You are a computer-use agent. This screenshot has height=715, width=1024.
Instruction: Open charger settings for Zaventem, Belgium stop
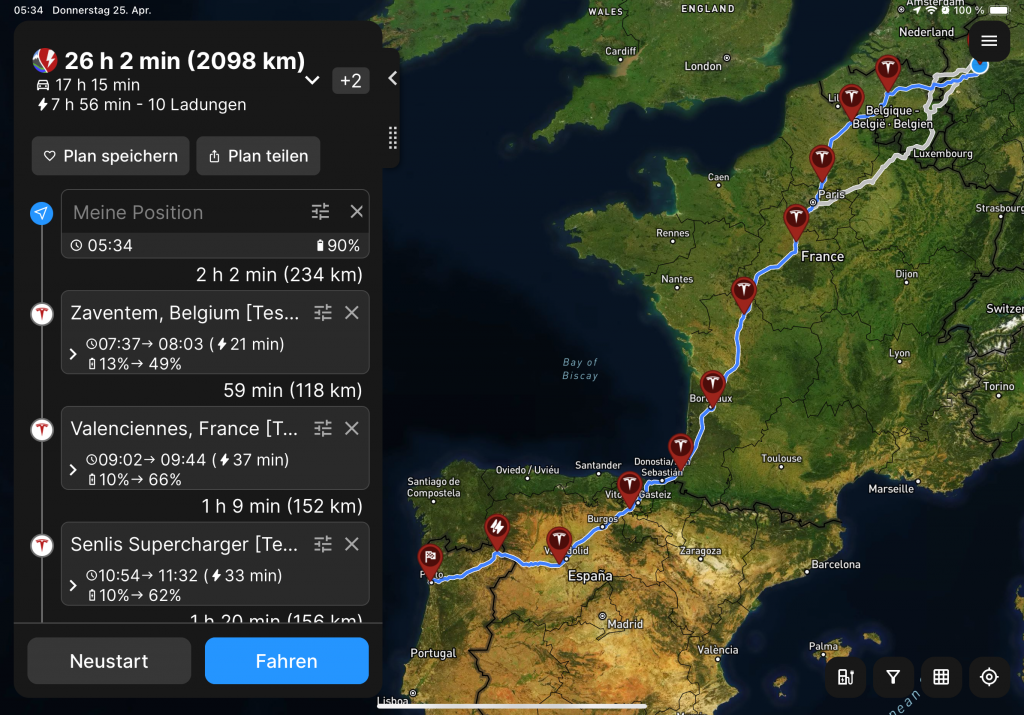[323, 313]
